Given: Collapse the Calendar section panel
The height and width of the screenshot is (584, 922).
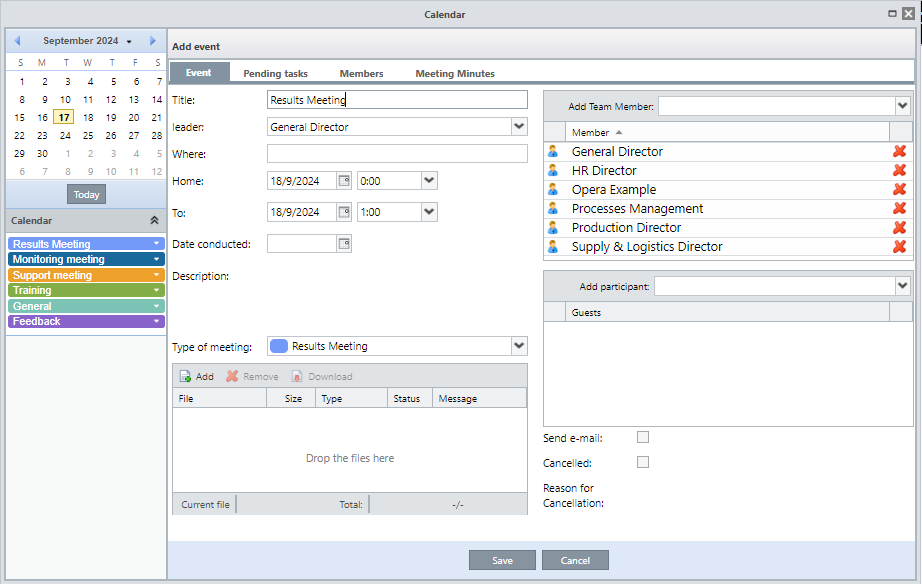Looking at the screenshot, I should (x=154, y=220).
